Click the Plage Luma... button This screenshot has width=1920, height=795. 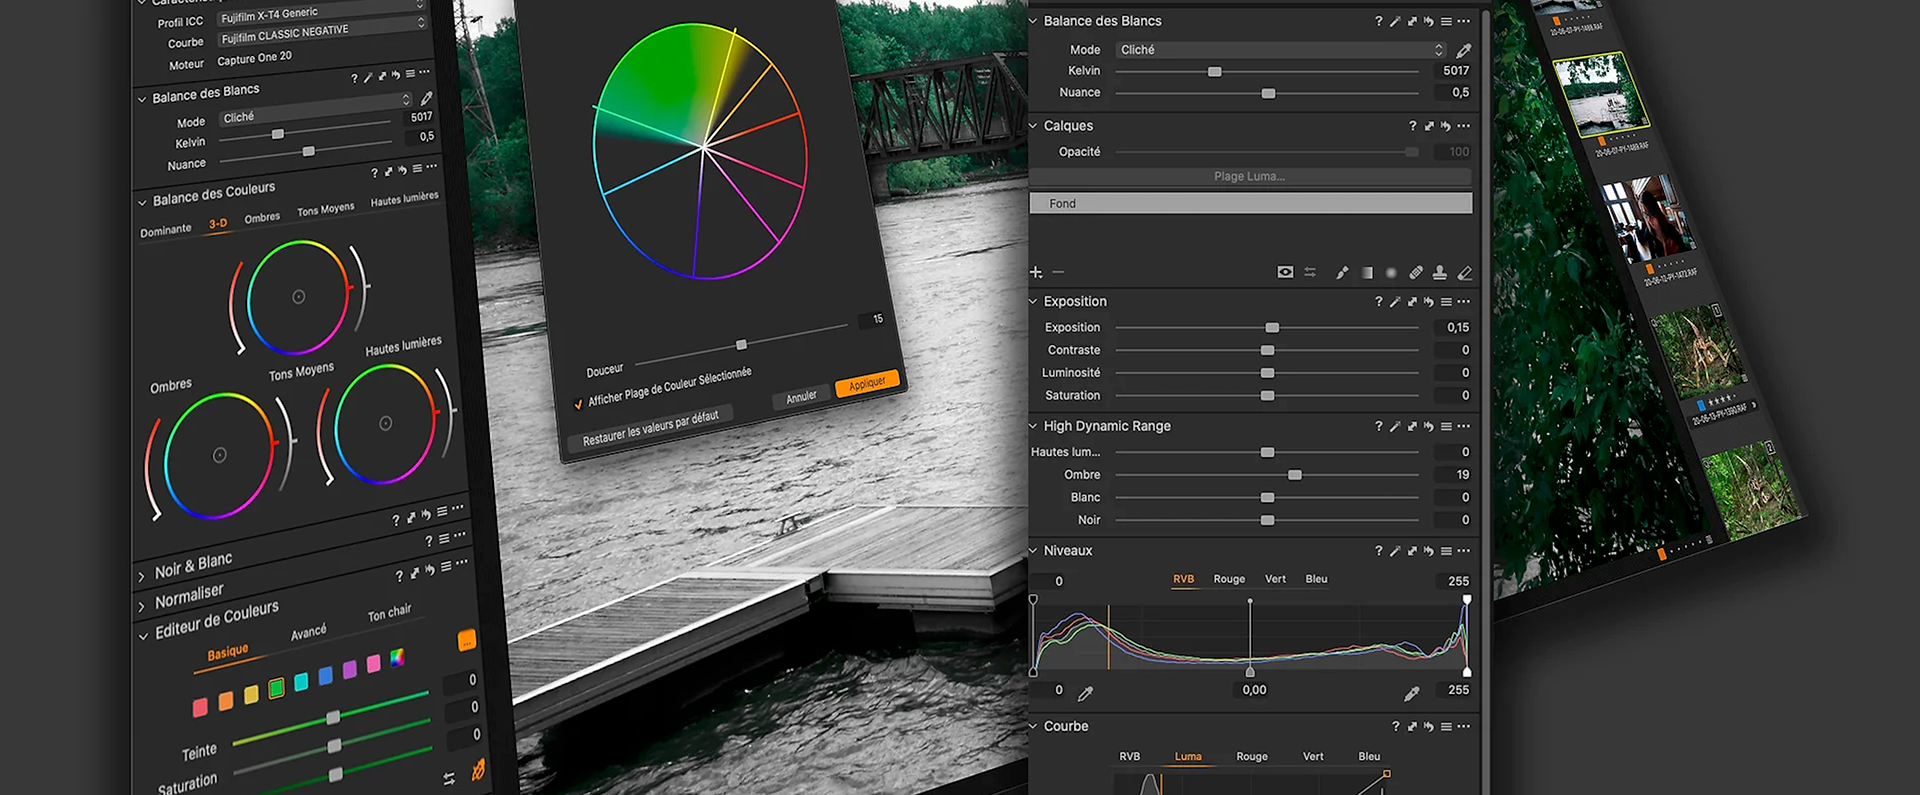point(1250,177)
